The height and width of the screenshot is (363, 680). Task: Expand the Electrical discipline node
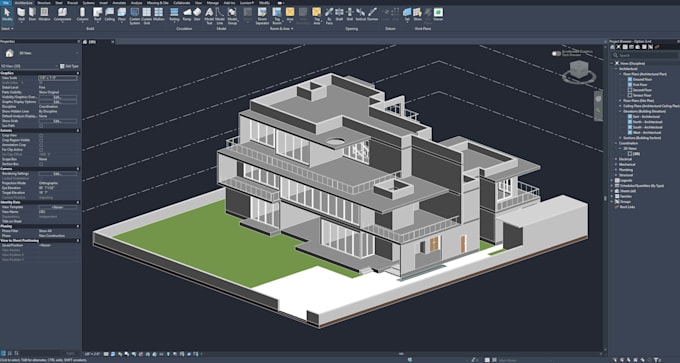point(616,159)
